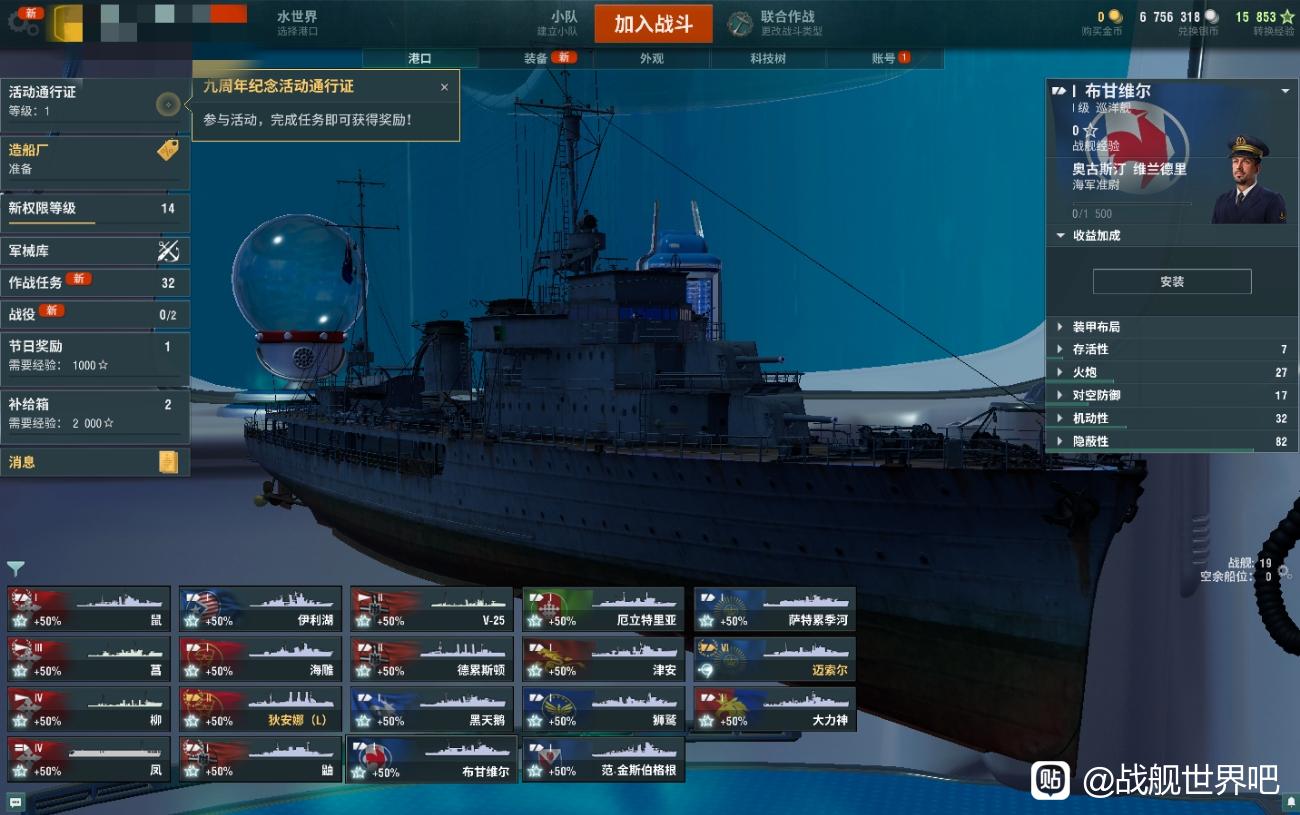Close the 九周年纪念活动通行证 tooltip
1300x815 pixels.
point(444,87)
